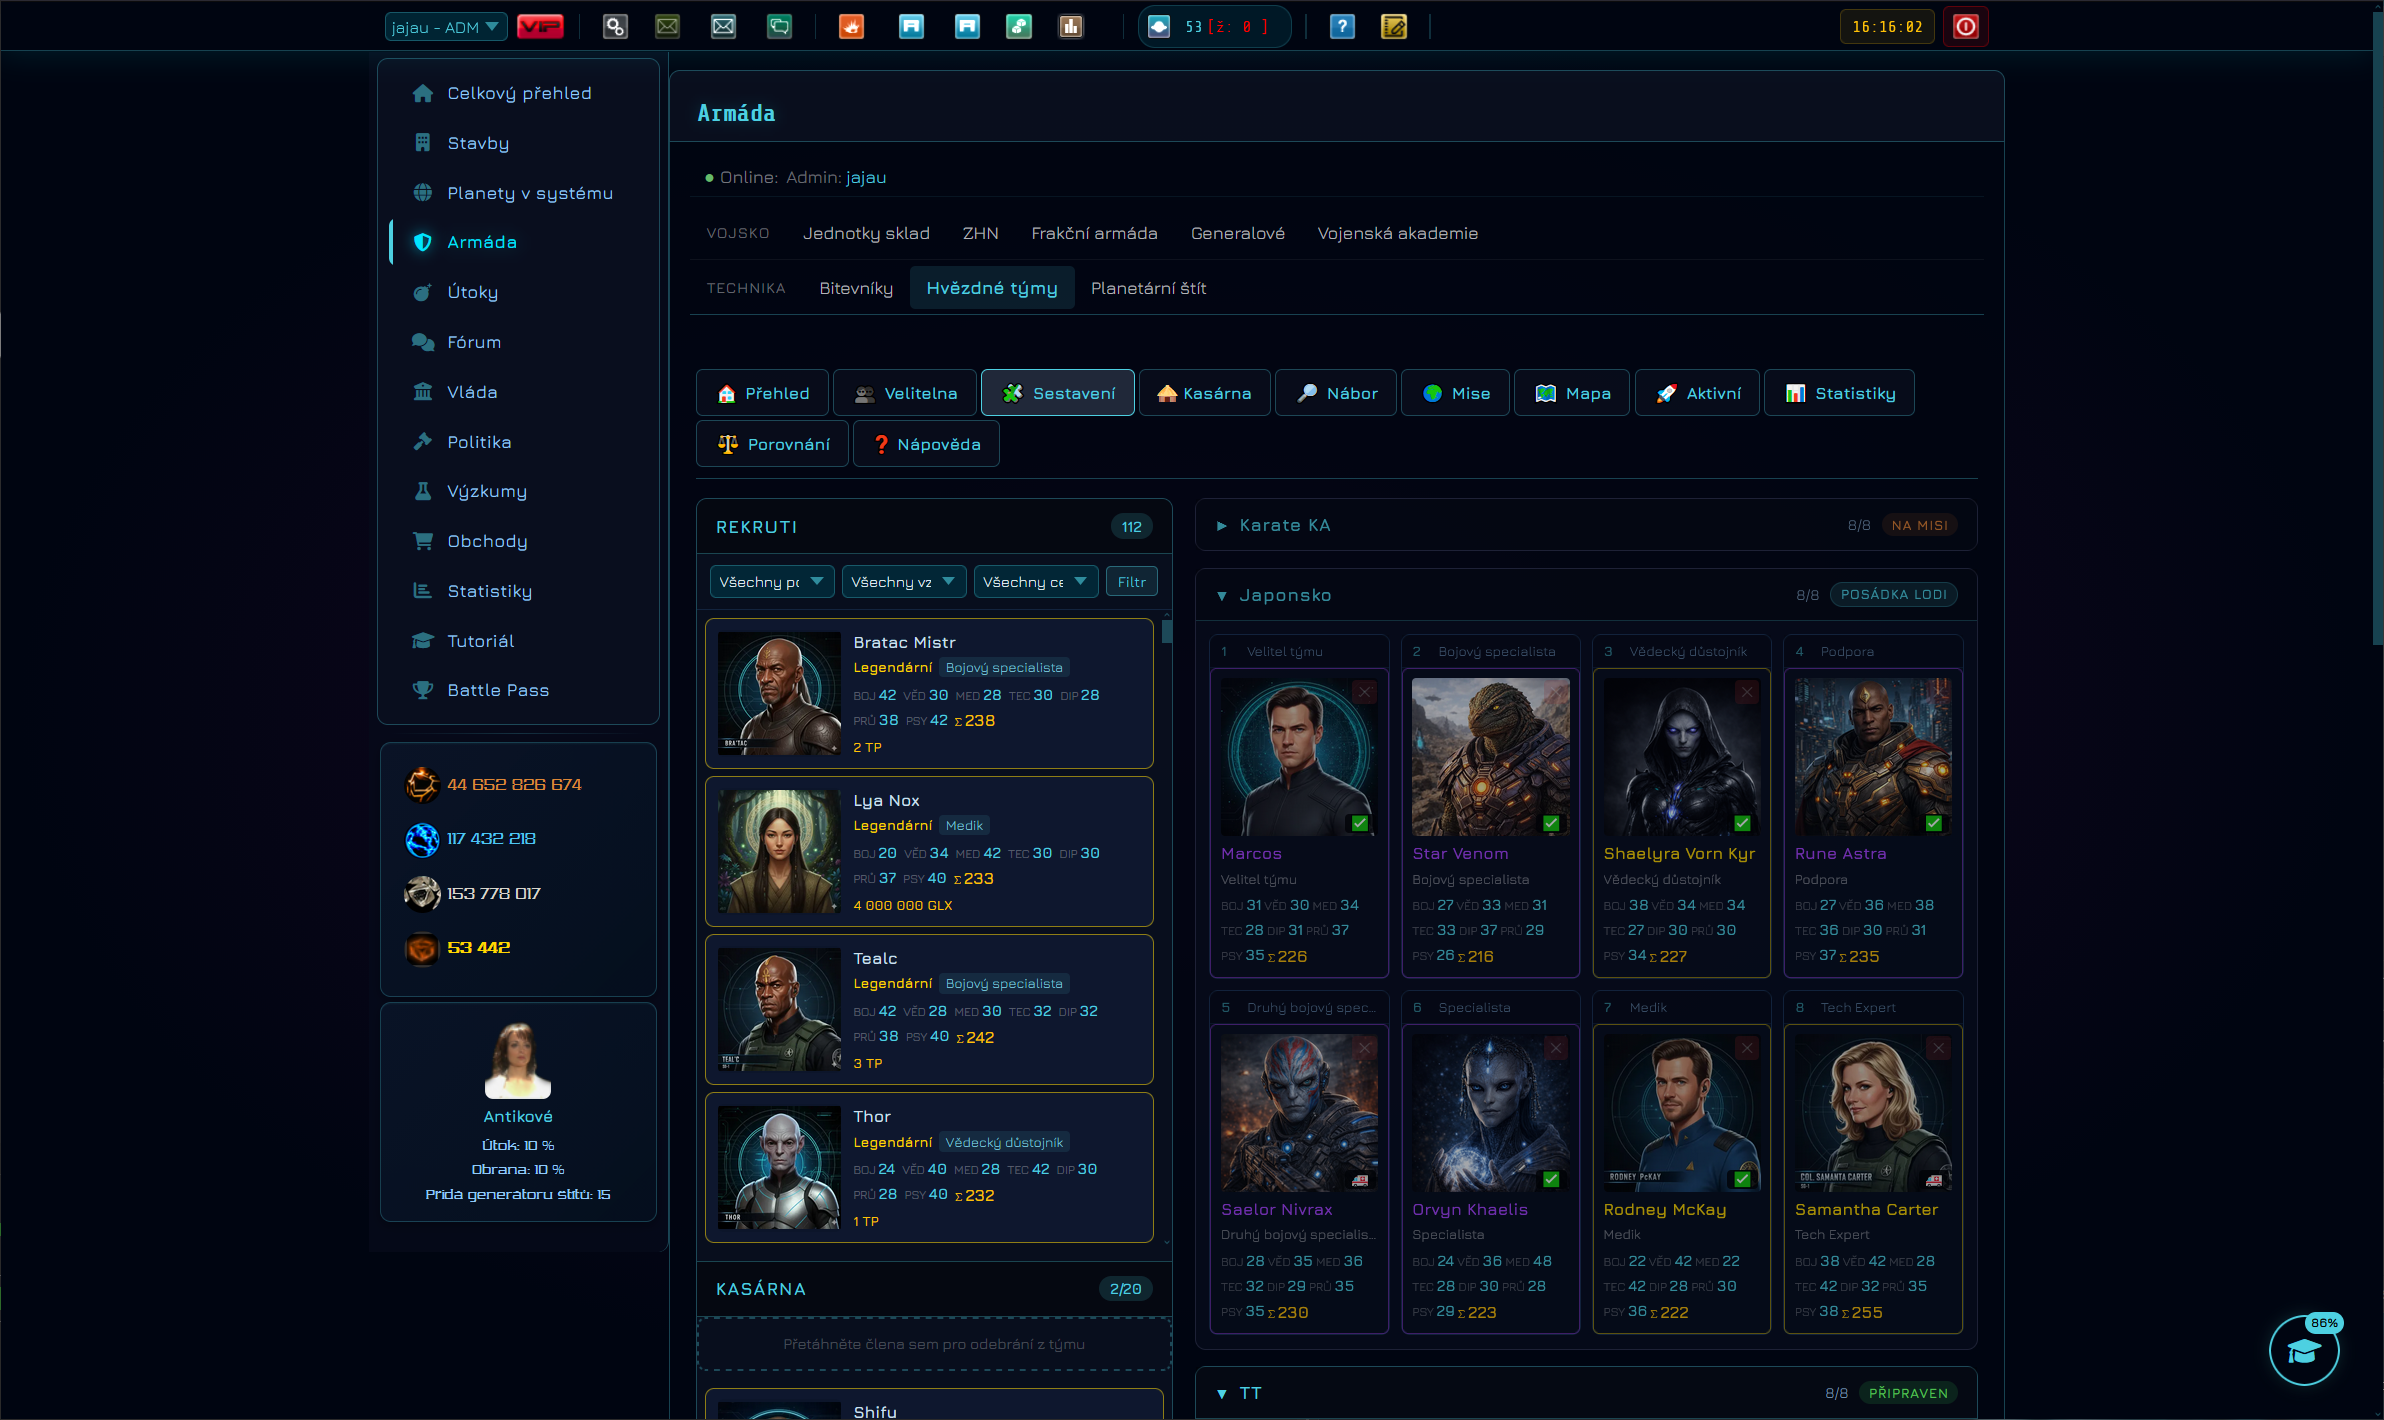Click the bar chart icon in top toolbar
The height and width of the screenshot is (1420, 2384).
(x=1071, y=27)
